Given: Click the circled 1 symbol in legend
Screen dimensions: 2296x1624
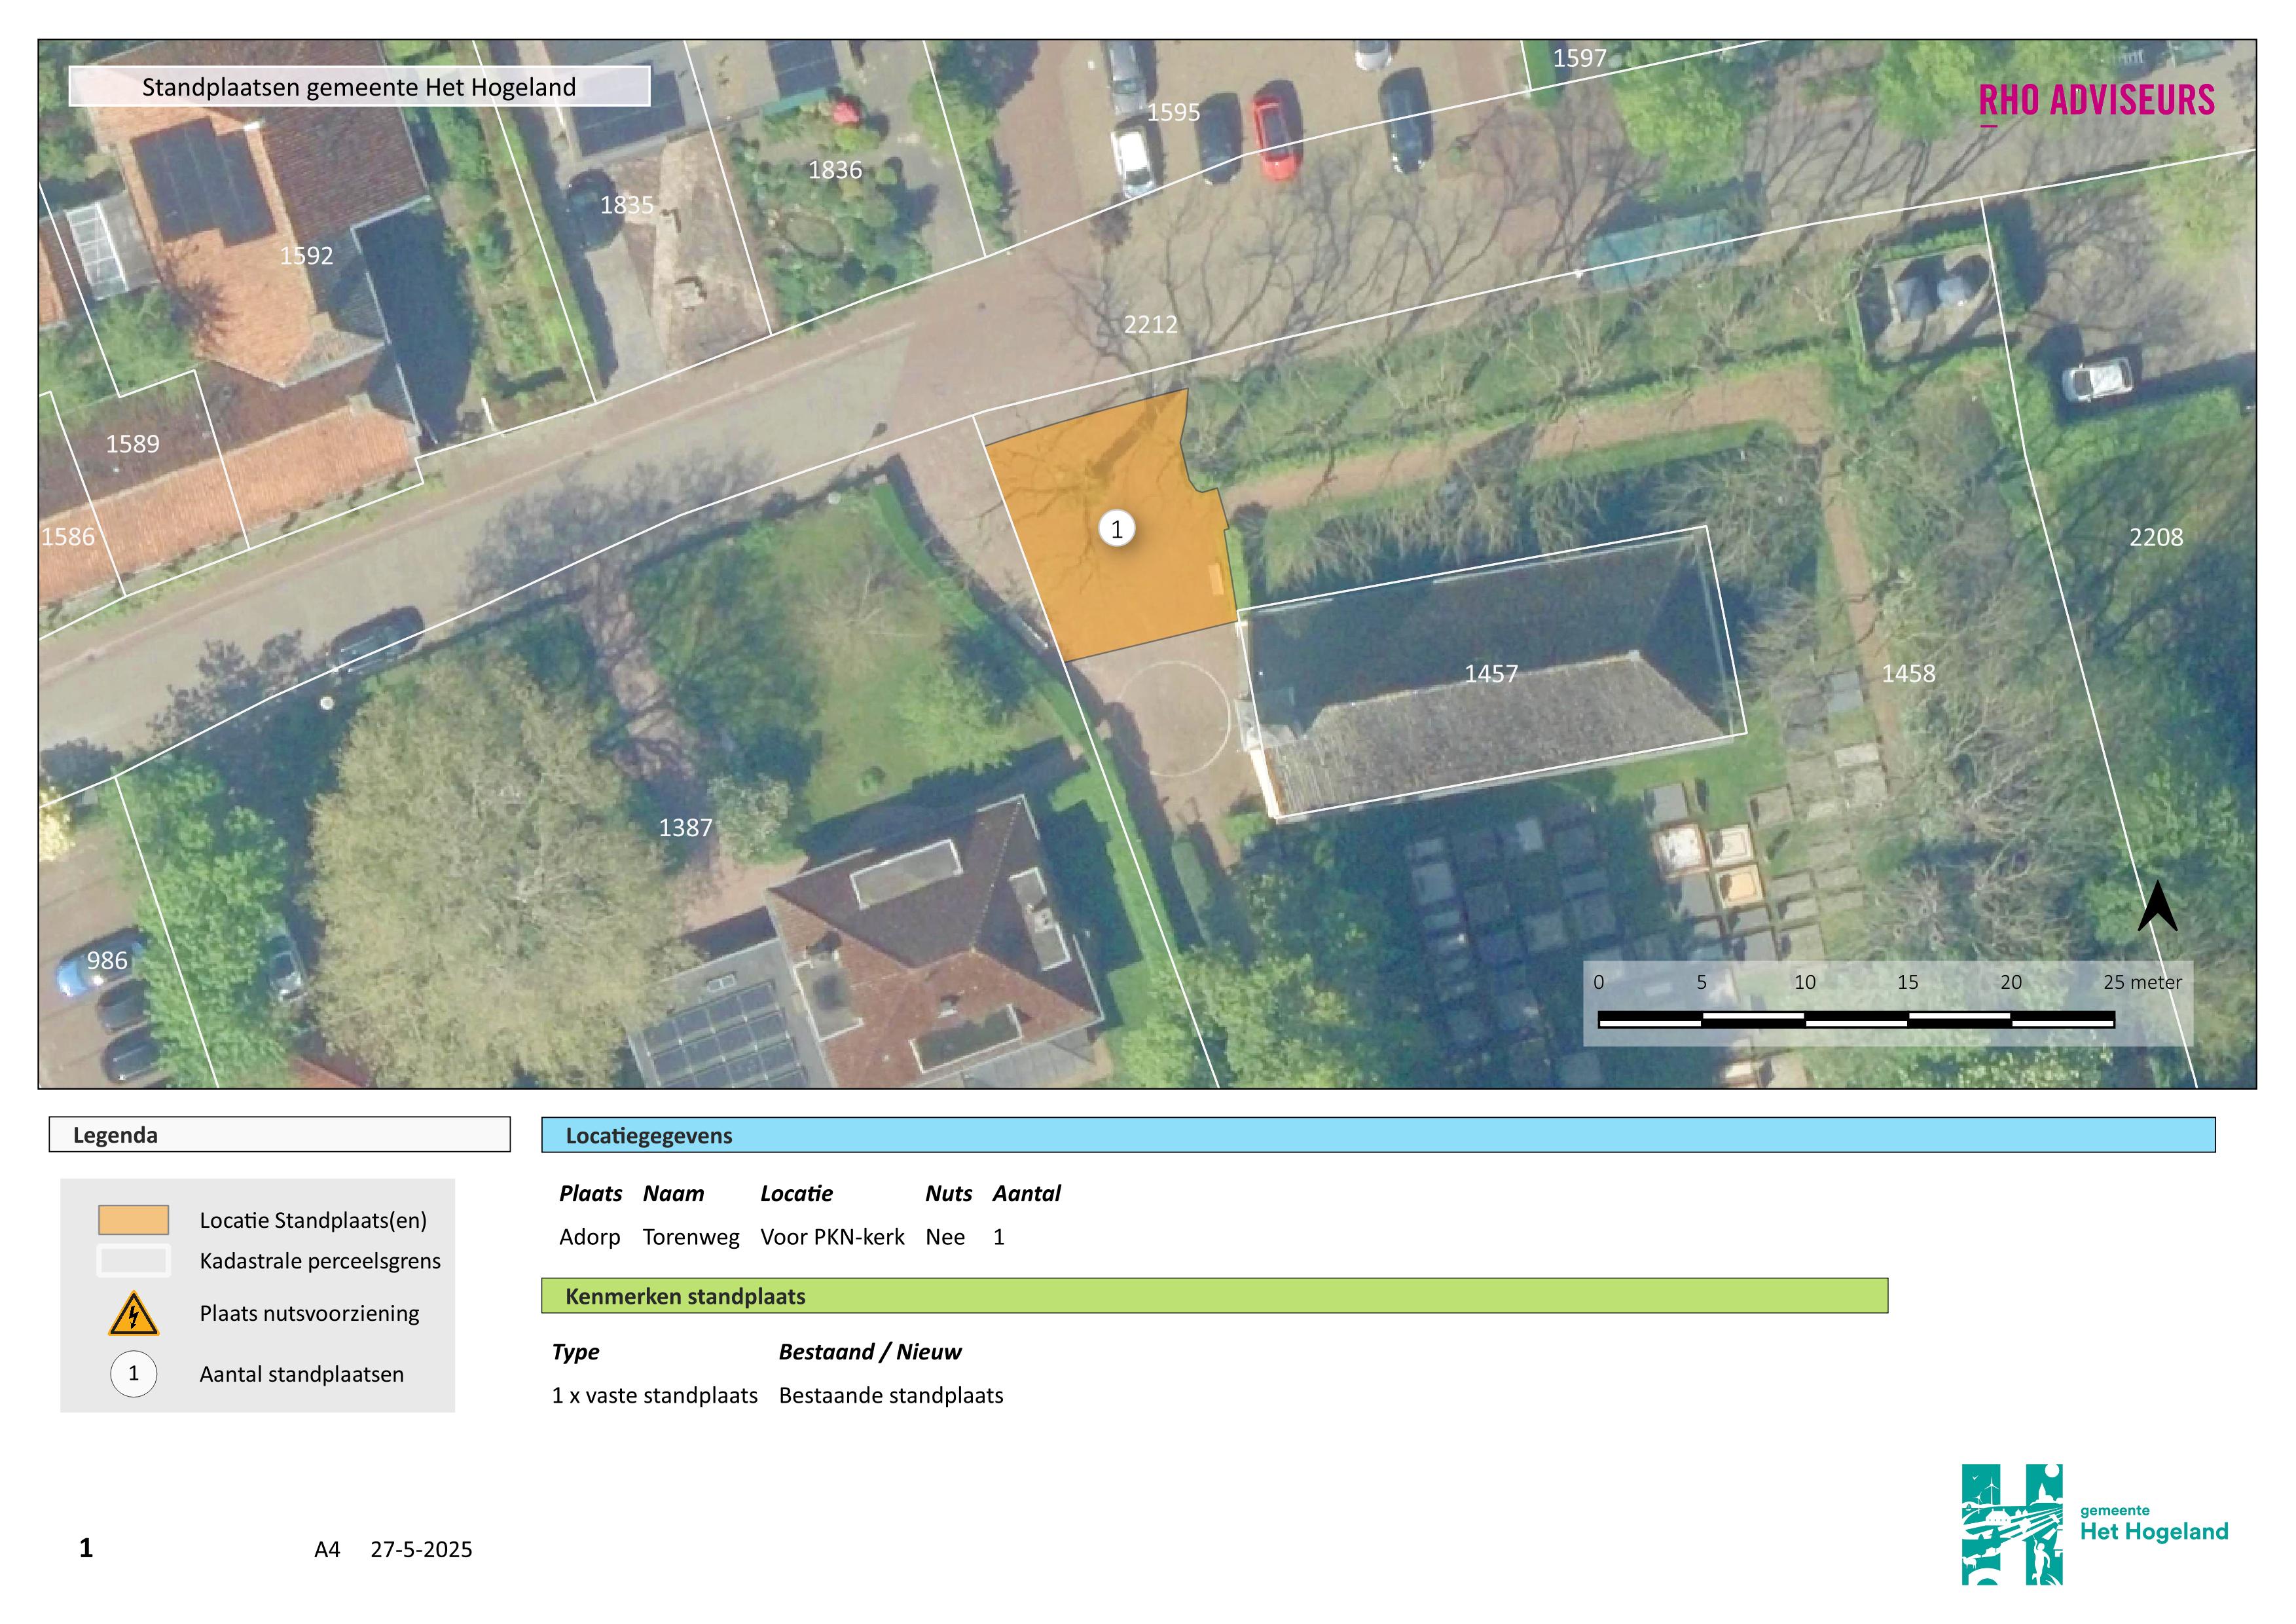Looking at the screenshot, I should pyautogui.click(x=133, y=1373).
